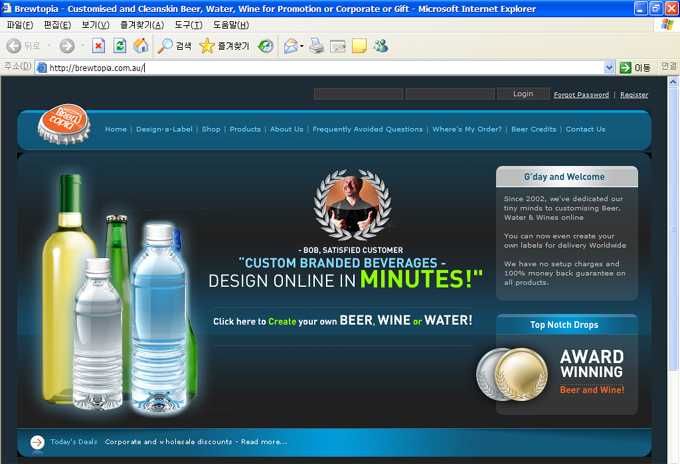Click the Register link
680x464 pixels.
coord(634,95)
